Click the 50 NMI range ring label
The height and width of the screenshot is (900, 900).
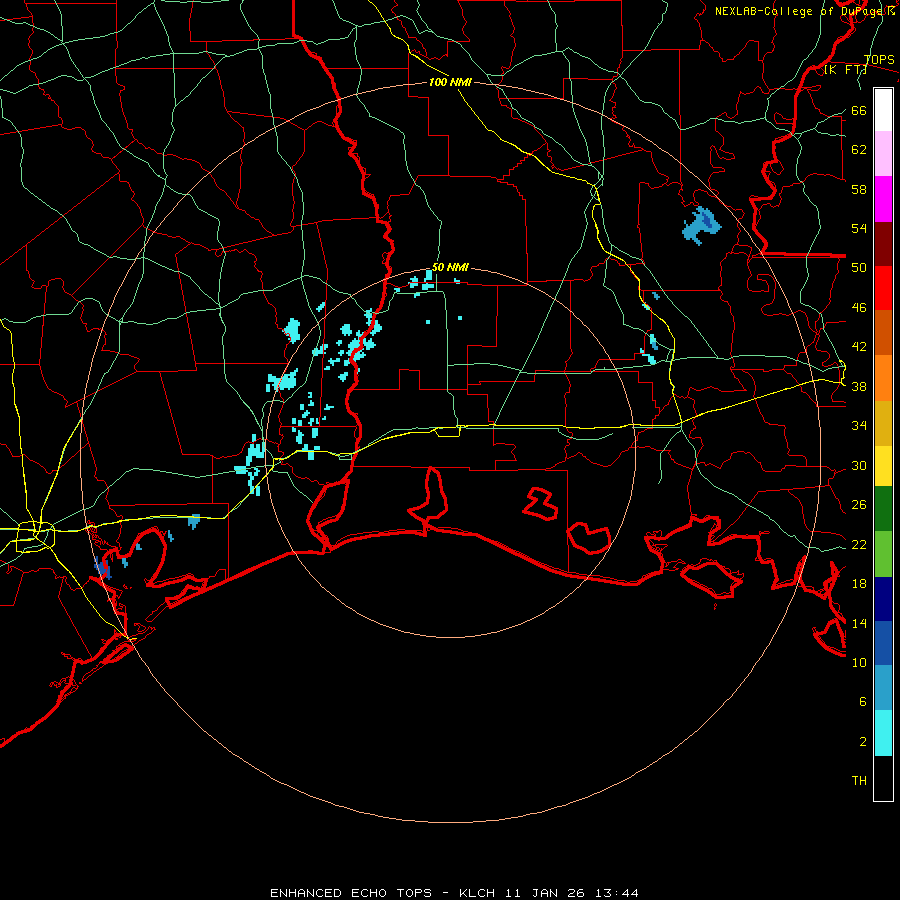pyautogui.click(x=450, y=267)
